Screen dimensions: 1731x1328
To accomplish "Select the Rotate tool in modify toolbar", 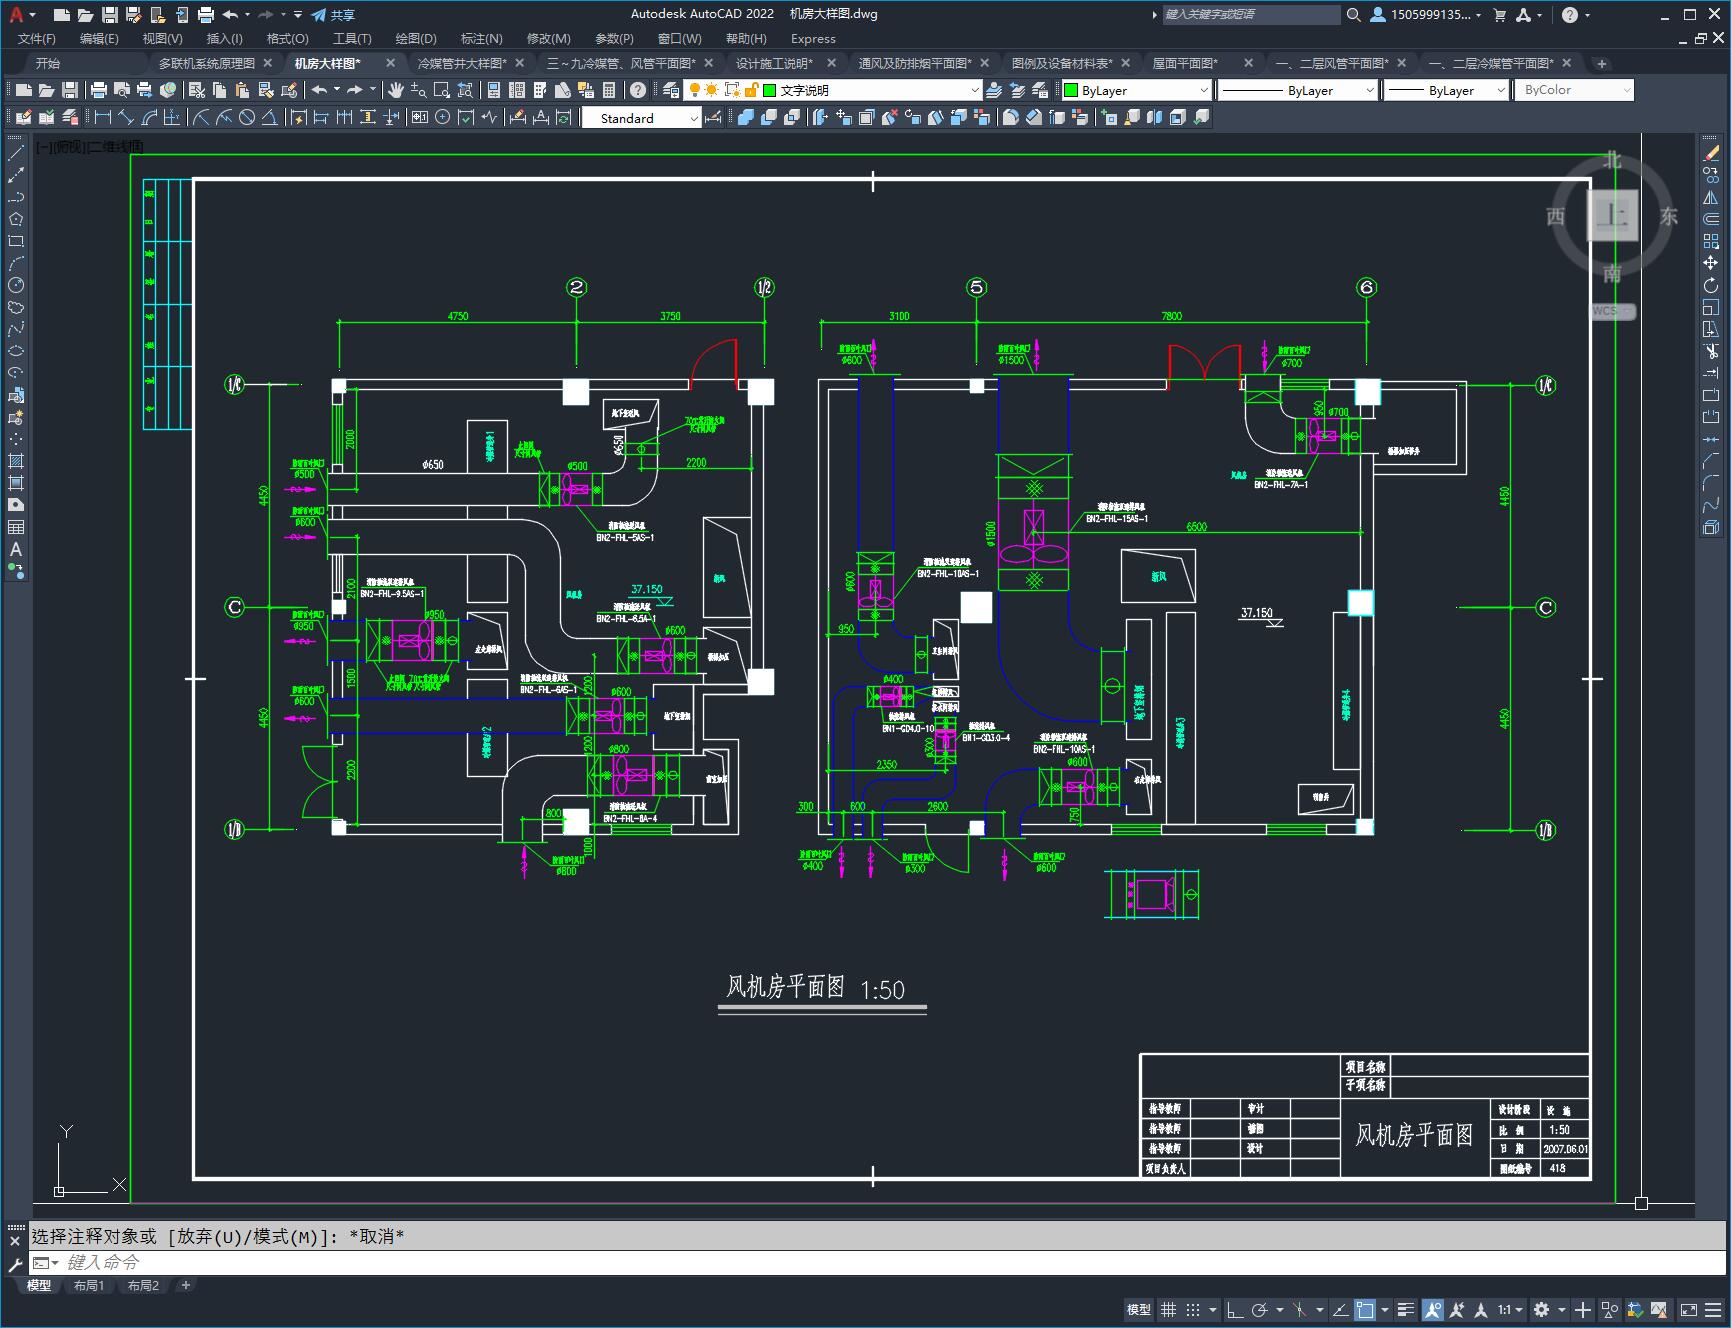I will click(x=1711, y=286).
